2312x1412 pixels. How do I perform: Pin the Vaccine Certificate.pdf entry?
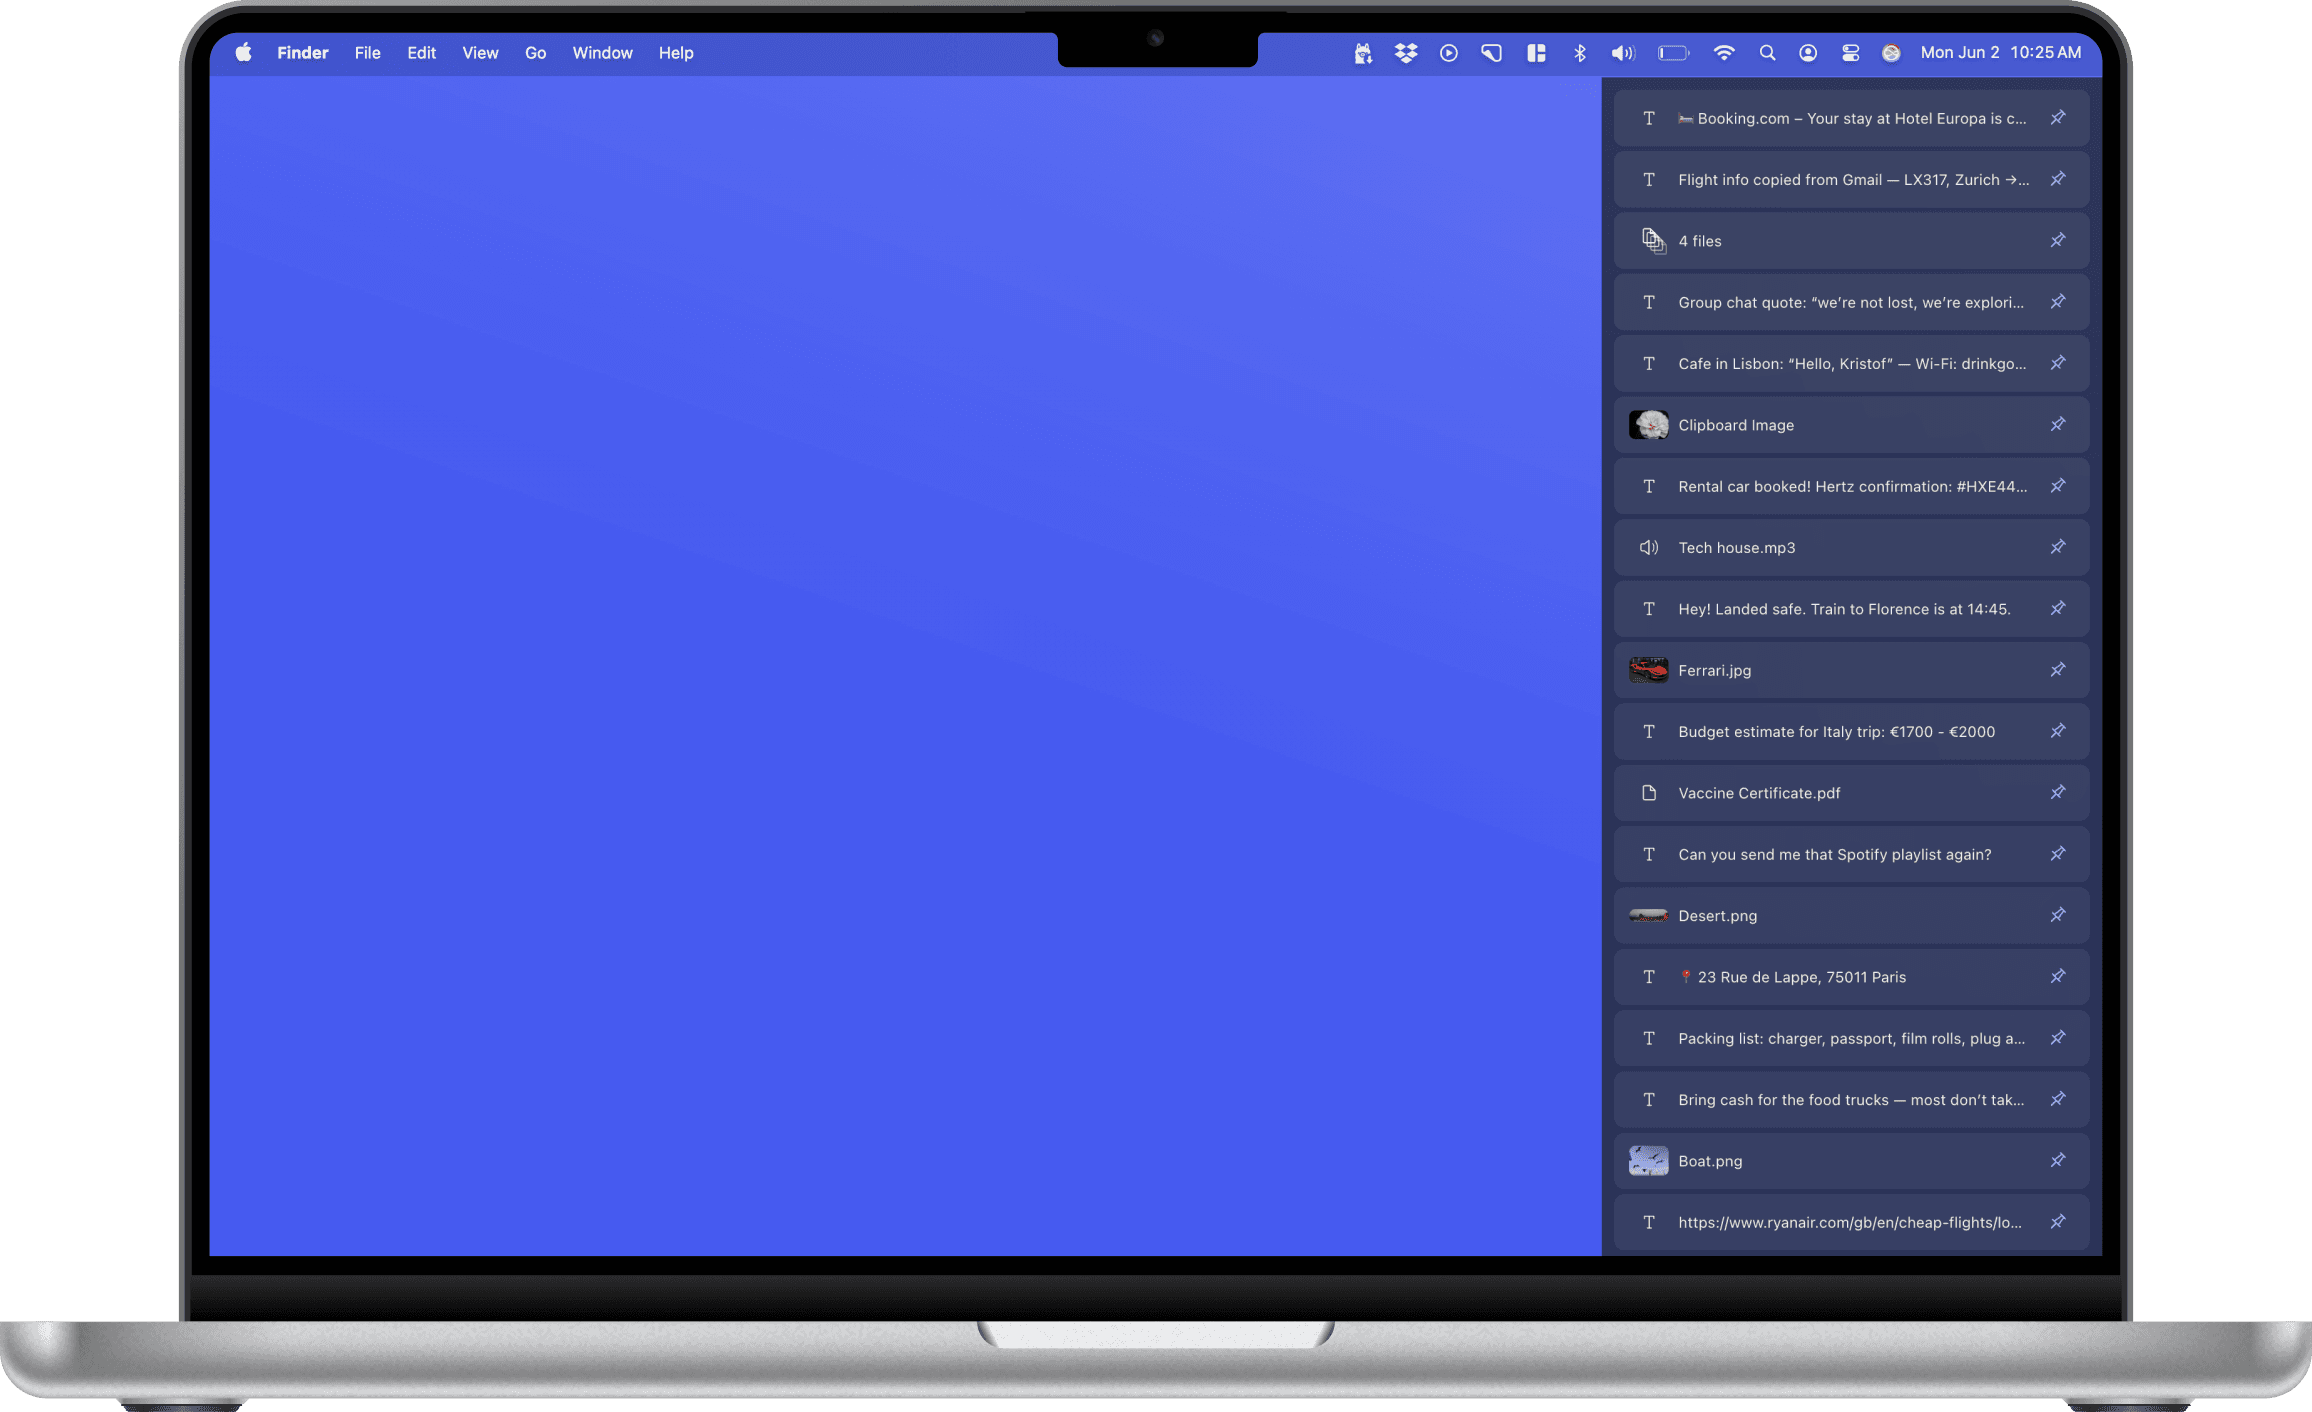pyautogui.click(x=2058, y=792)
